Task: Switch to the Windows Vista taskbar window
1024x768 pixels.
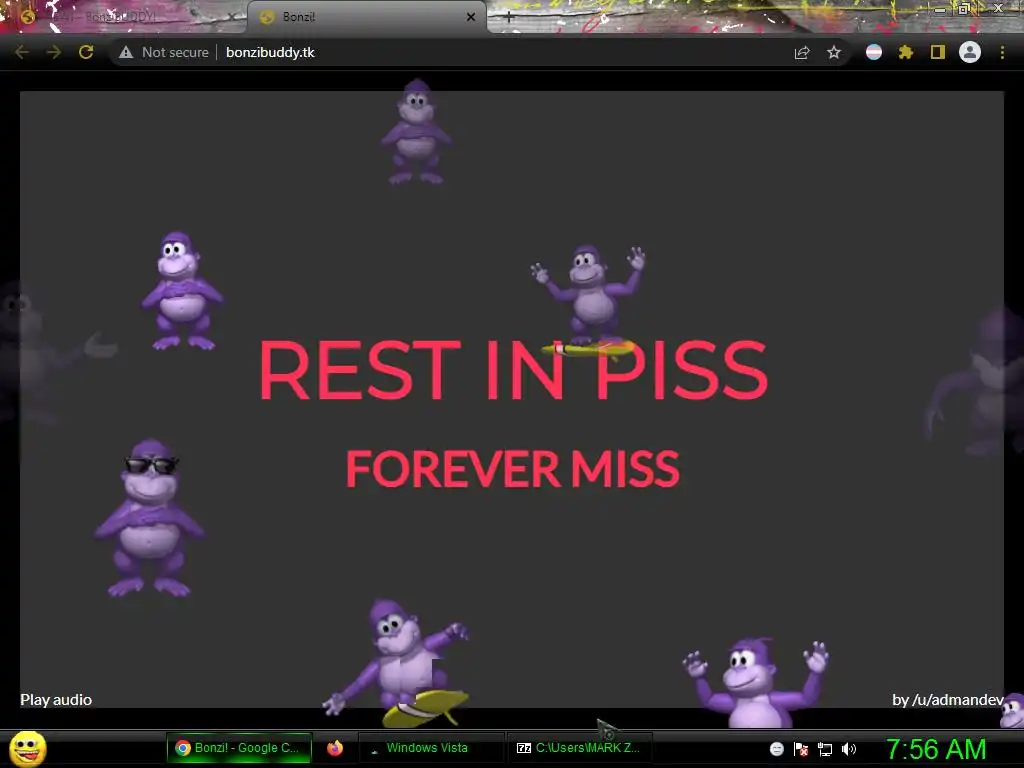Action: [x=431, y=748]
